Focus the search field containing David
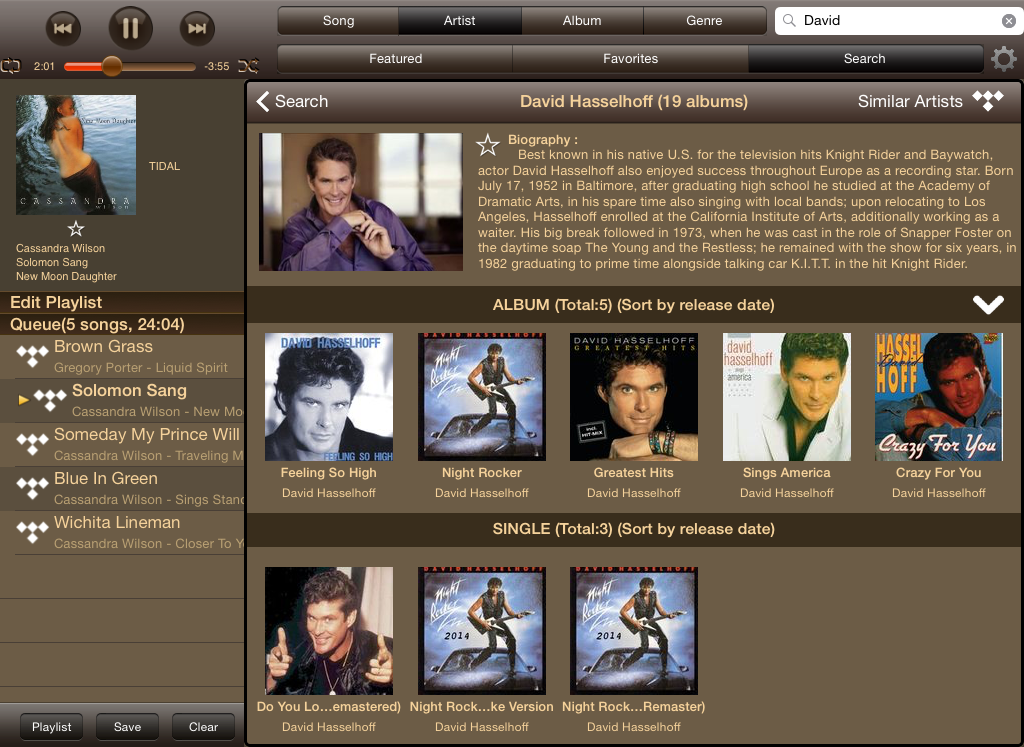 (899, 21)
